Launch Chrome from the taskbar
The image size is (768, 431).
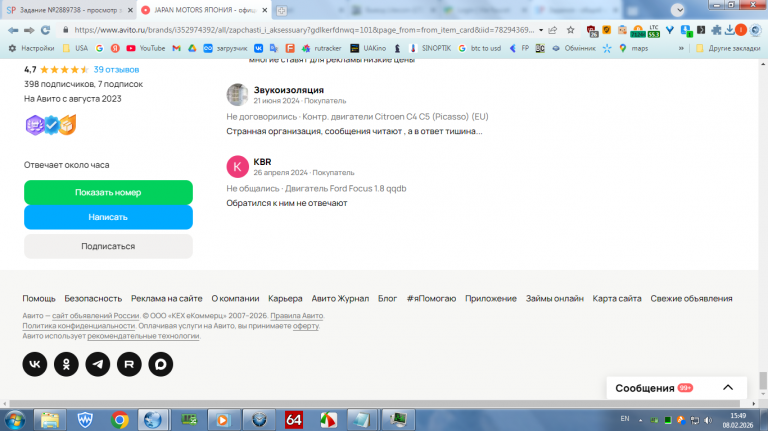(x=120, y=420)
